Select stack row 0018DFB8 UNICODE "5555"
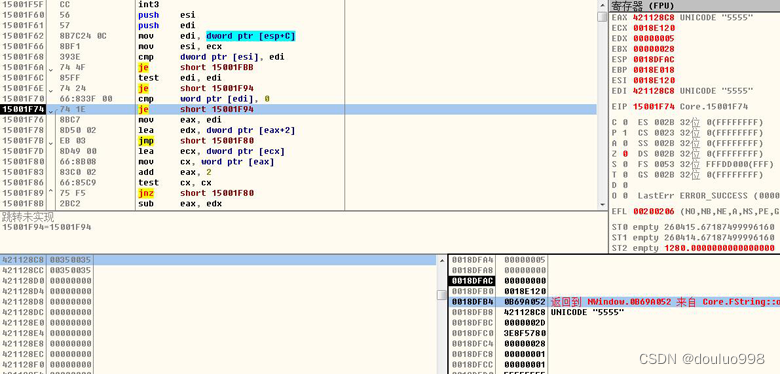780x374 pixels. click(x=614, y=312)
